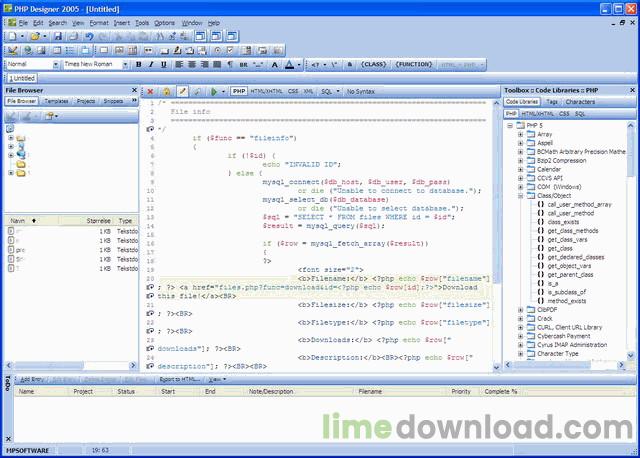Switch the code library to the SQL tab
The image size is (640, 458).
click(580, 114)
